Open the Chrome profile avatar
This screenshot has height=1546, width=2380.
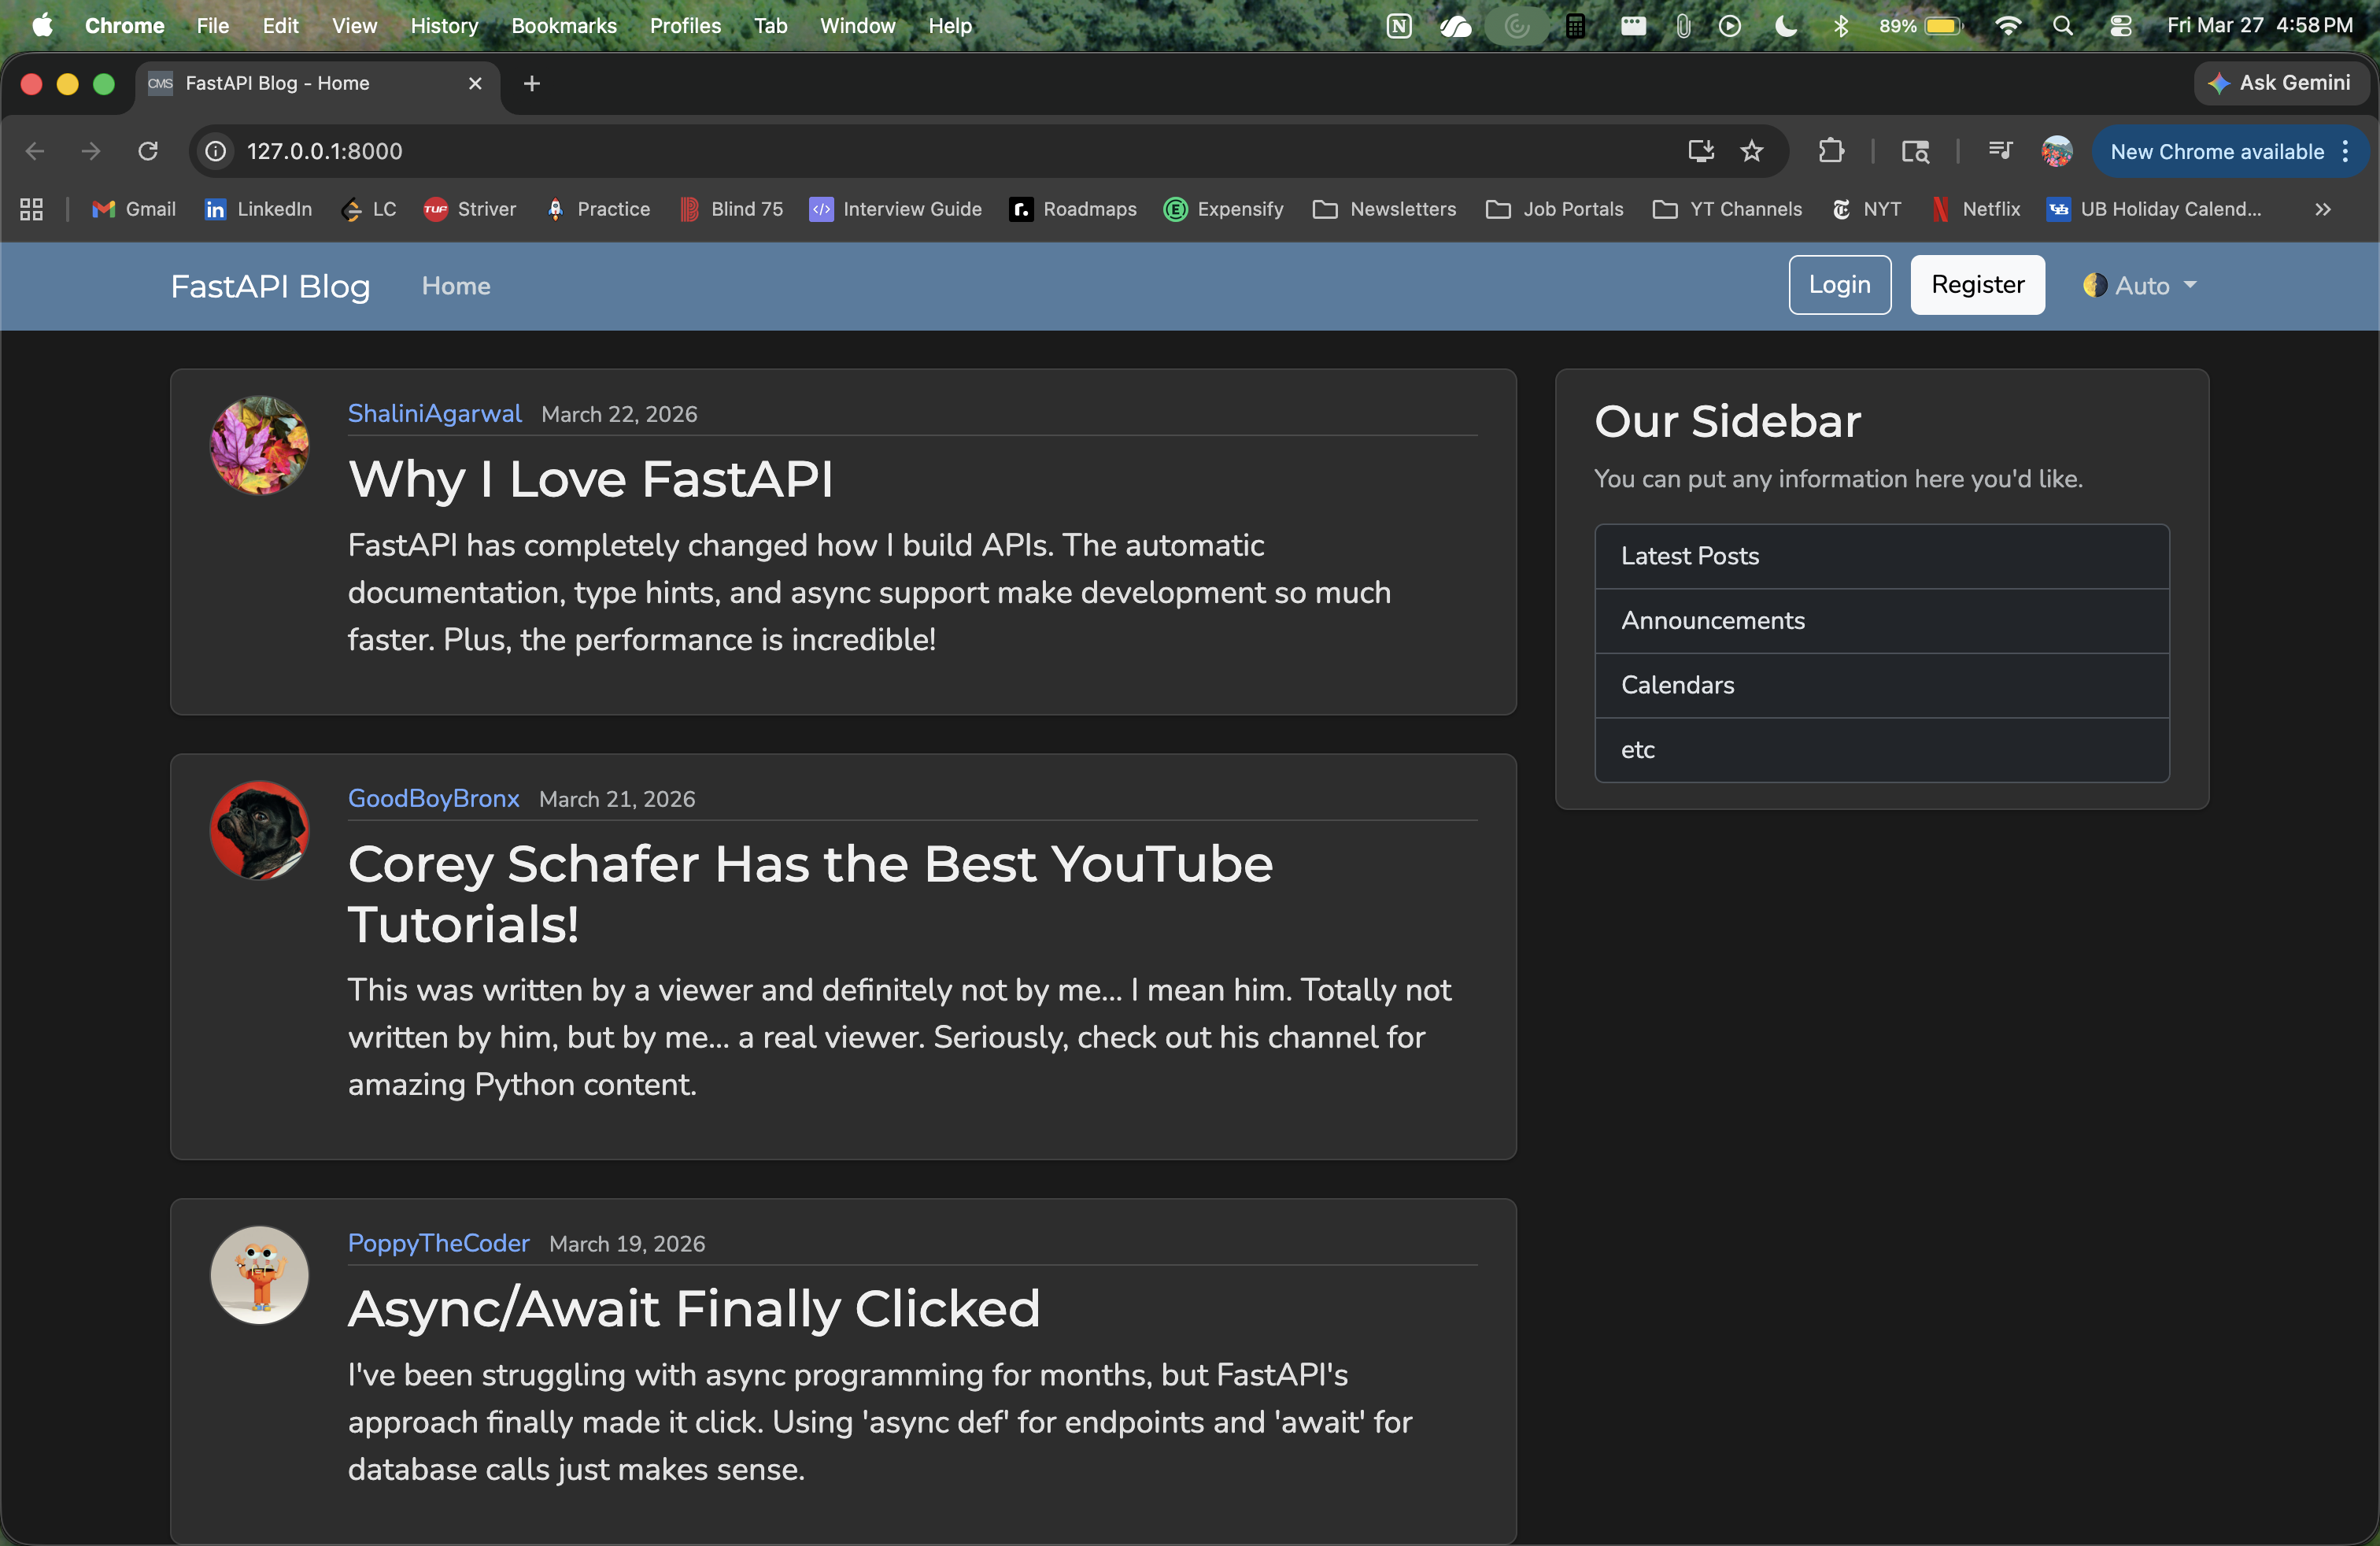pyautogui.click(x=2057, y=151)
